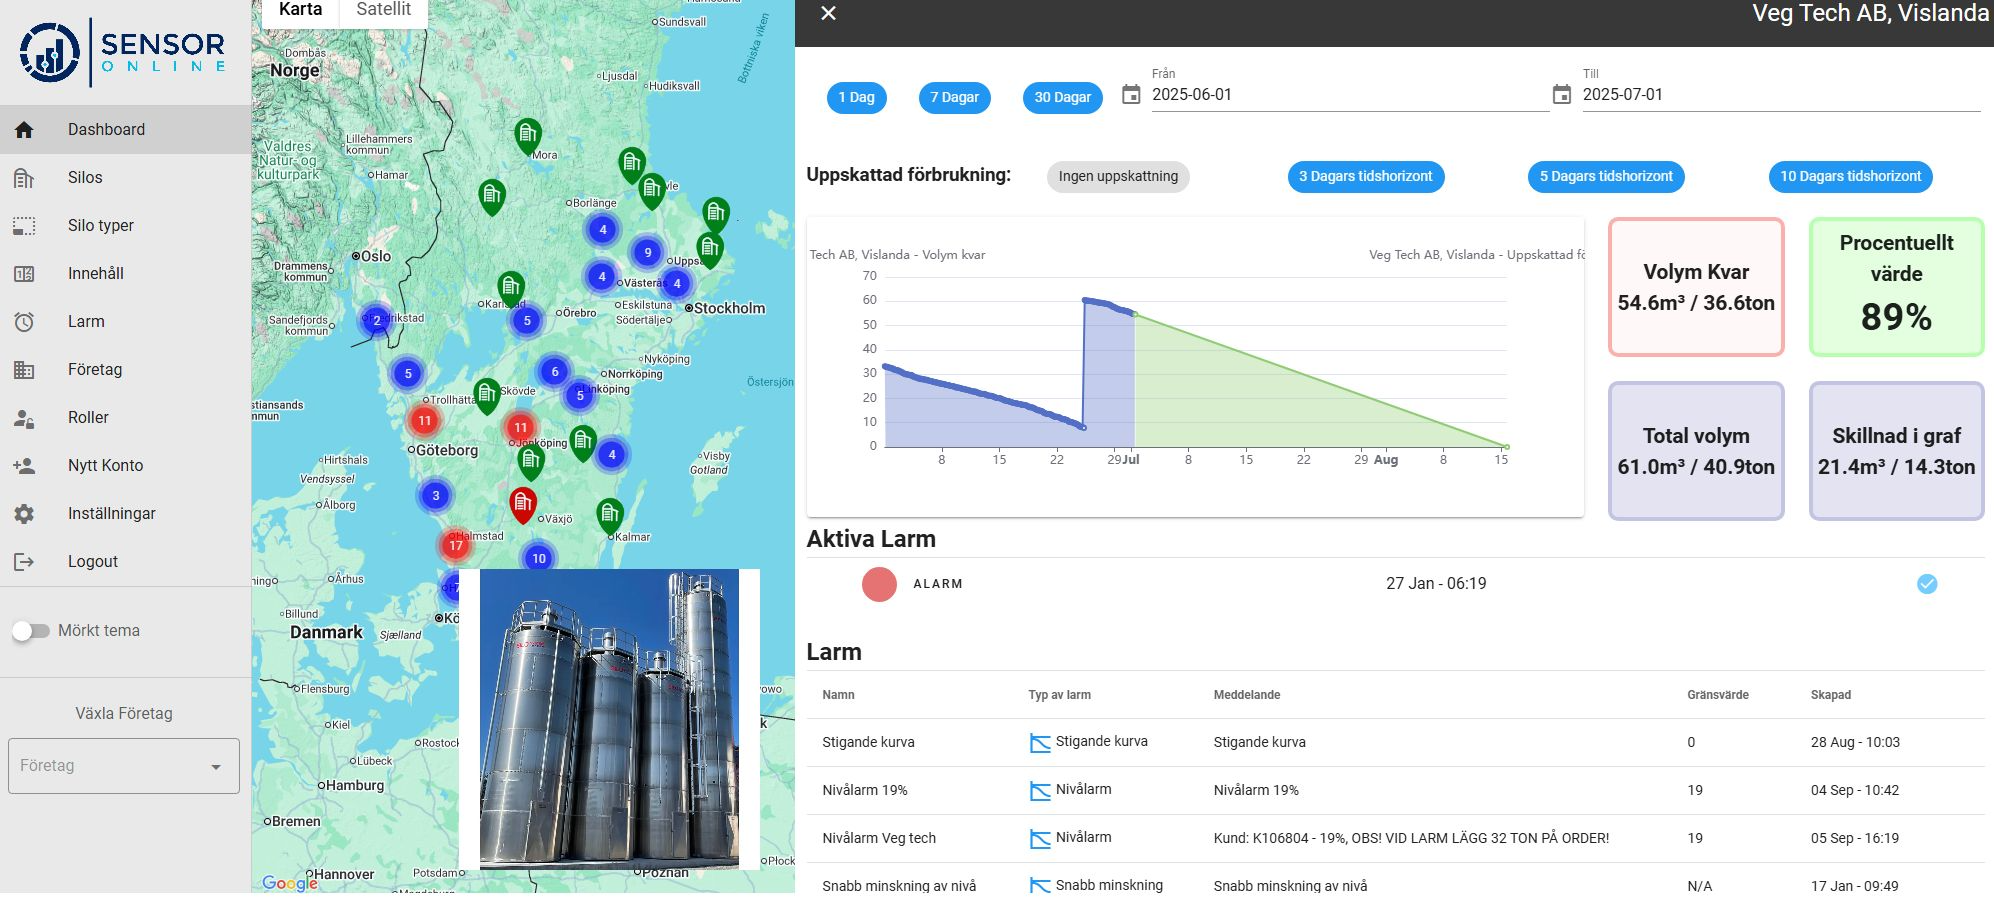Click the Silos icon in sidebar

[24, 178]
